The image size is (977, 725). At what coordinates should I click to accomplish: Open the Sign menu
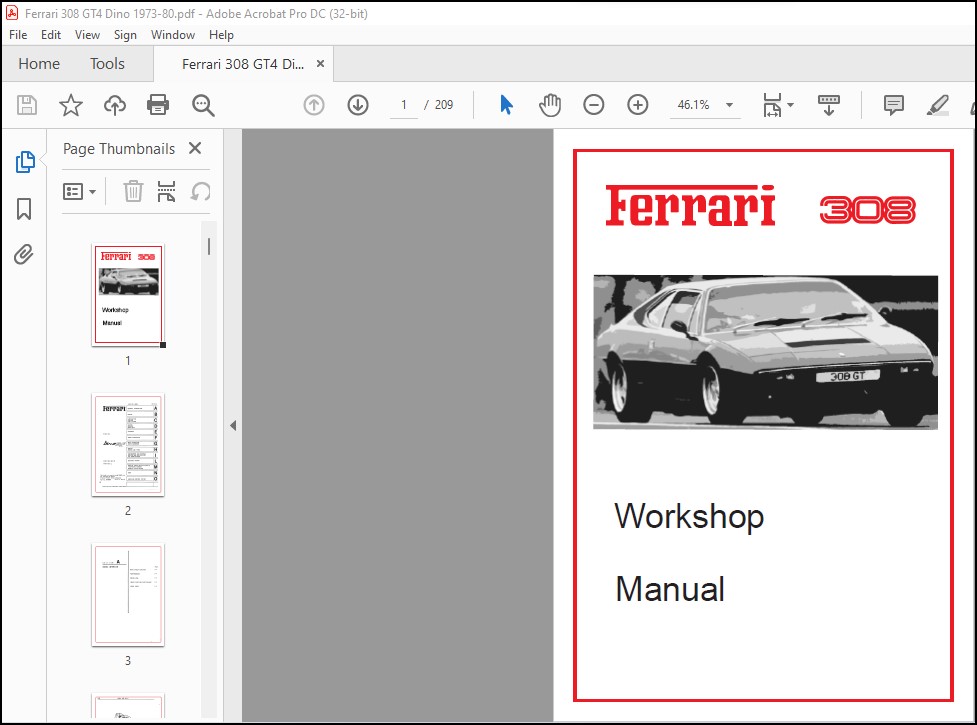(x=125, y=35)
